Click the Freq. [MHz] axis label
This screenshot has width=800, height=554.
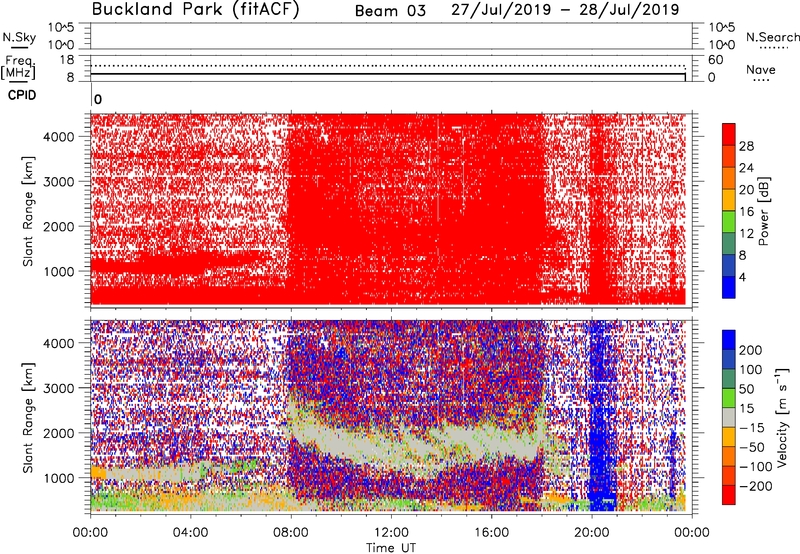pos(18,68)
